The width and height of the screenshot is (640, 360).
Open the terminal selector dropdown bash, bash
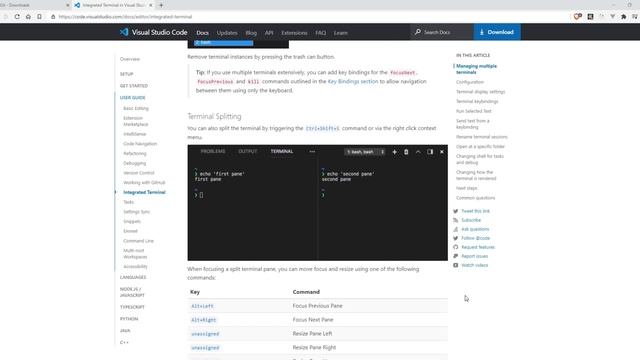pyautogui.click(x=365, y=152)
